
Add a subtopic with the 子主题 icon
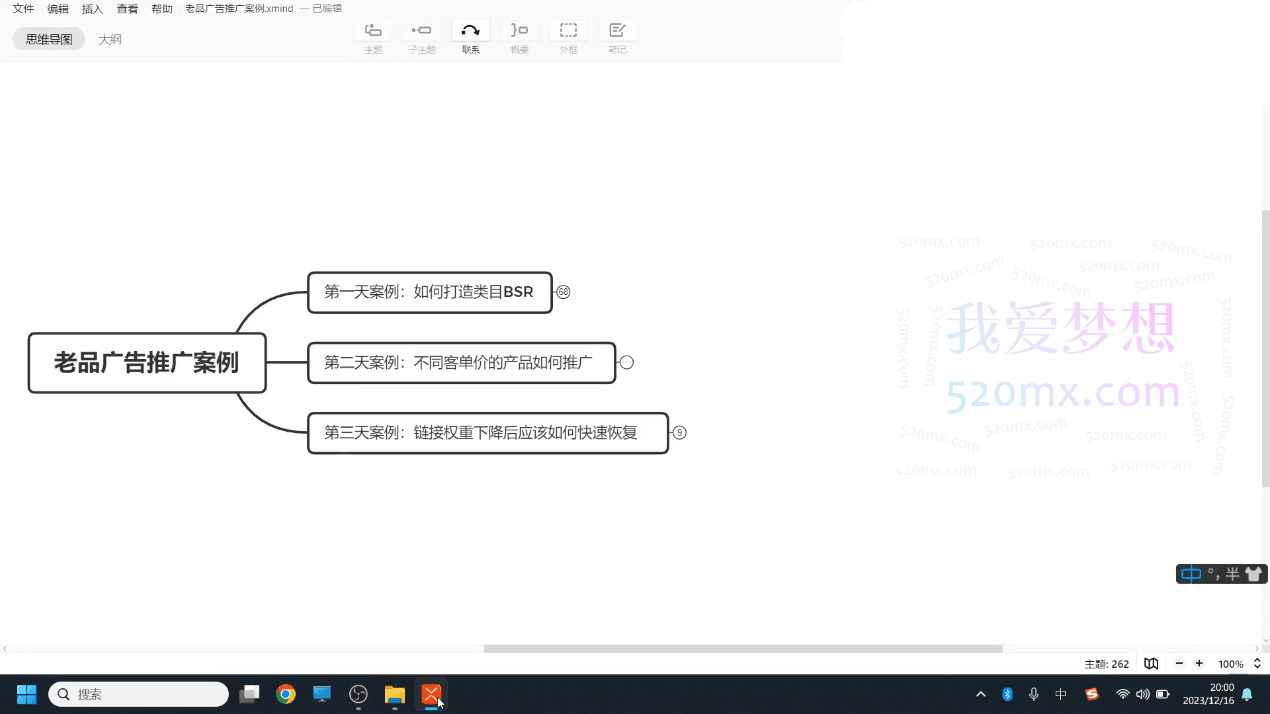[x=422, y=37]
